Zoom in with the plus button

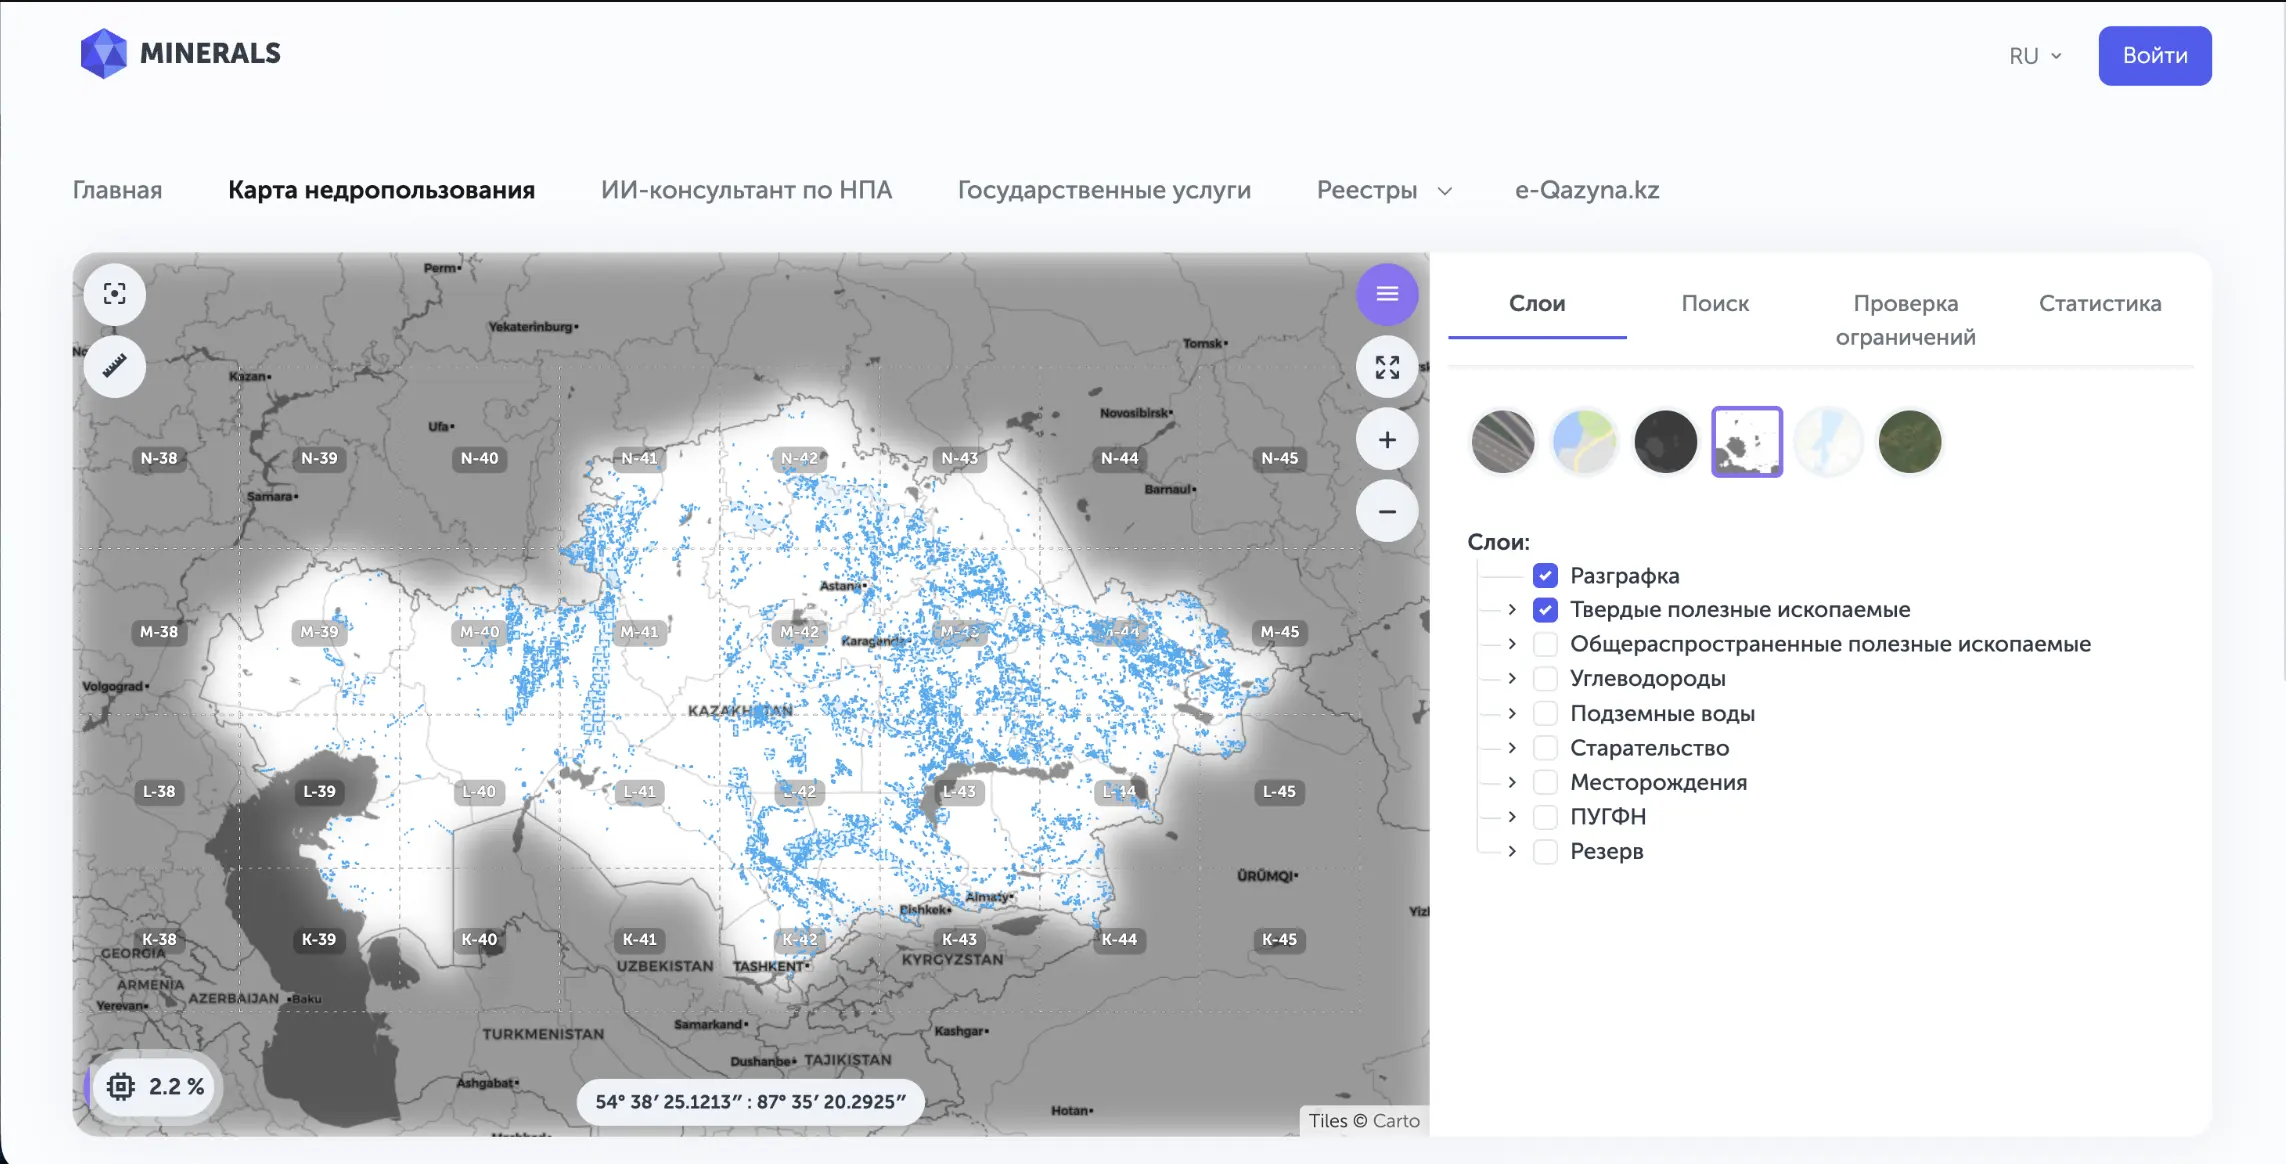coord(1387,439)
